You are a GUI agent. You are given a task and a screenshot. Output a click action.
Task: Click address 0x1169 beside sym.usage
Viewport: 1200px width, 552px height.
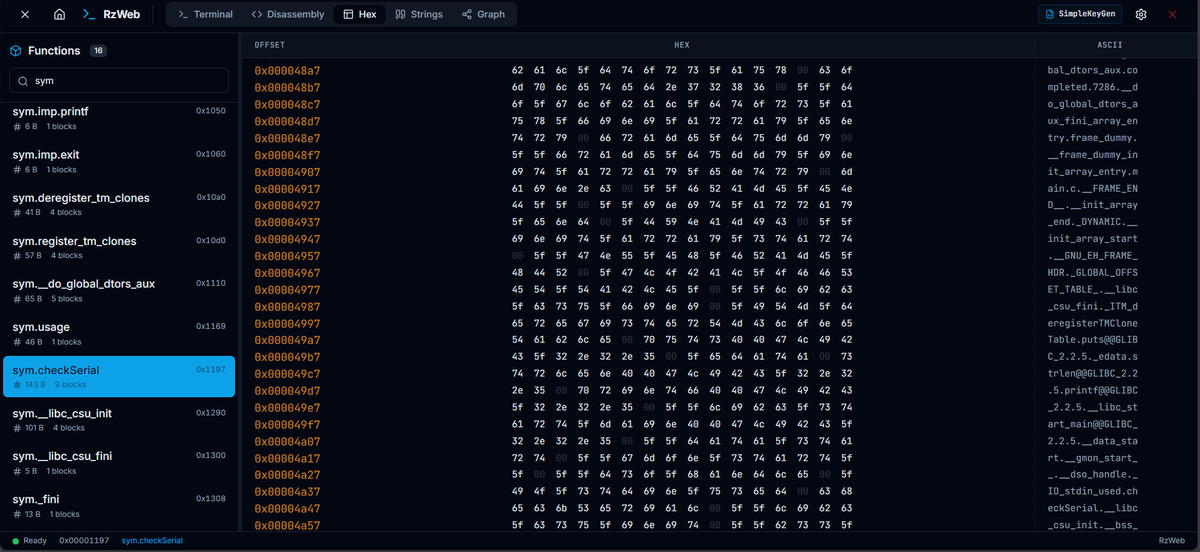click(211, 326)
